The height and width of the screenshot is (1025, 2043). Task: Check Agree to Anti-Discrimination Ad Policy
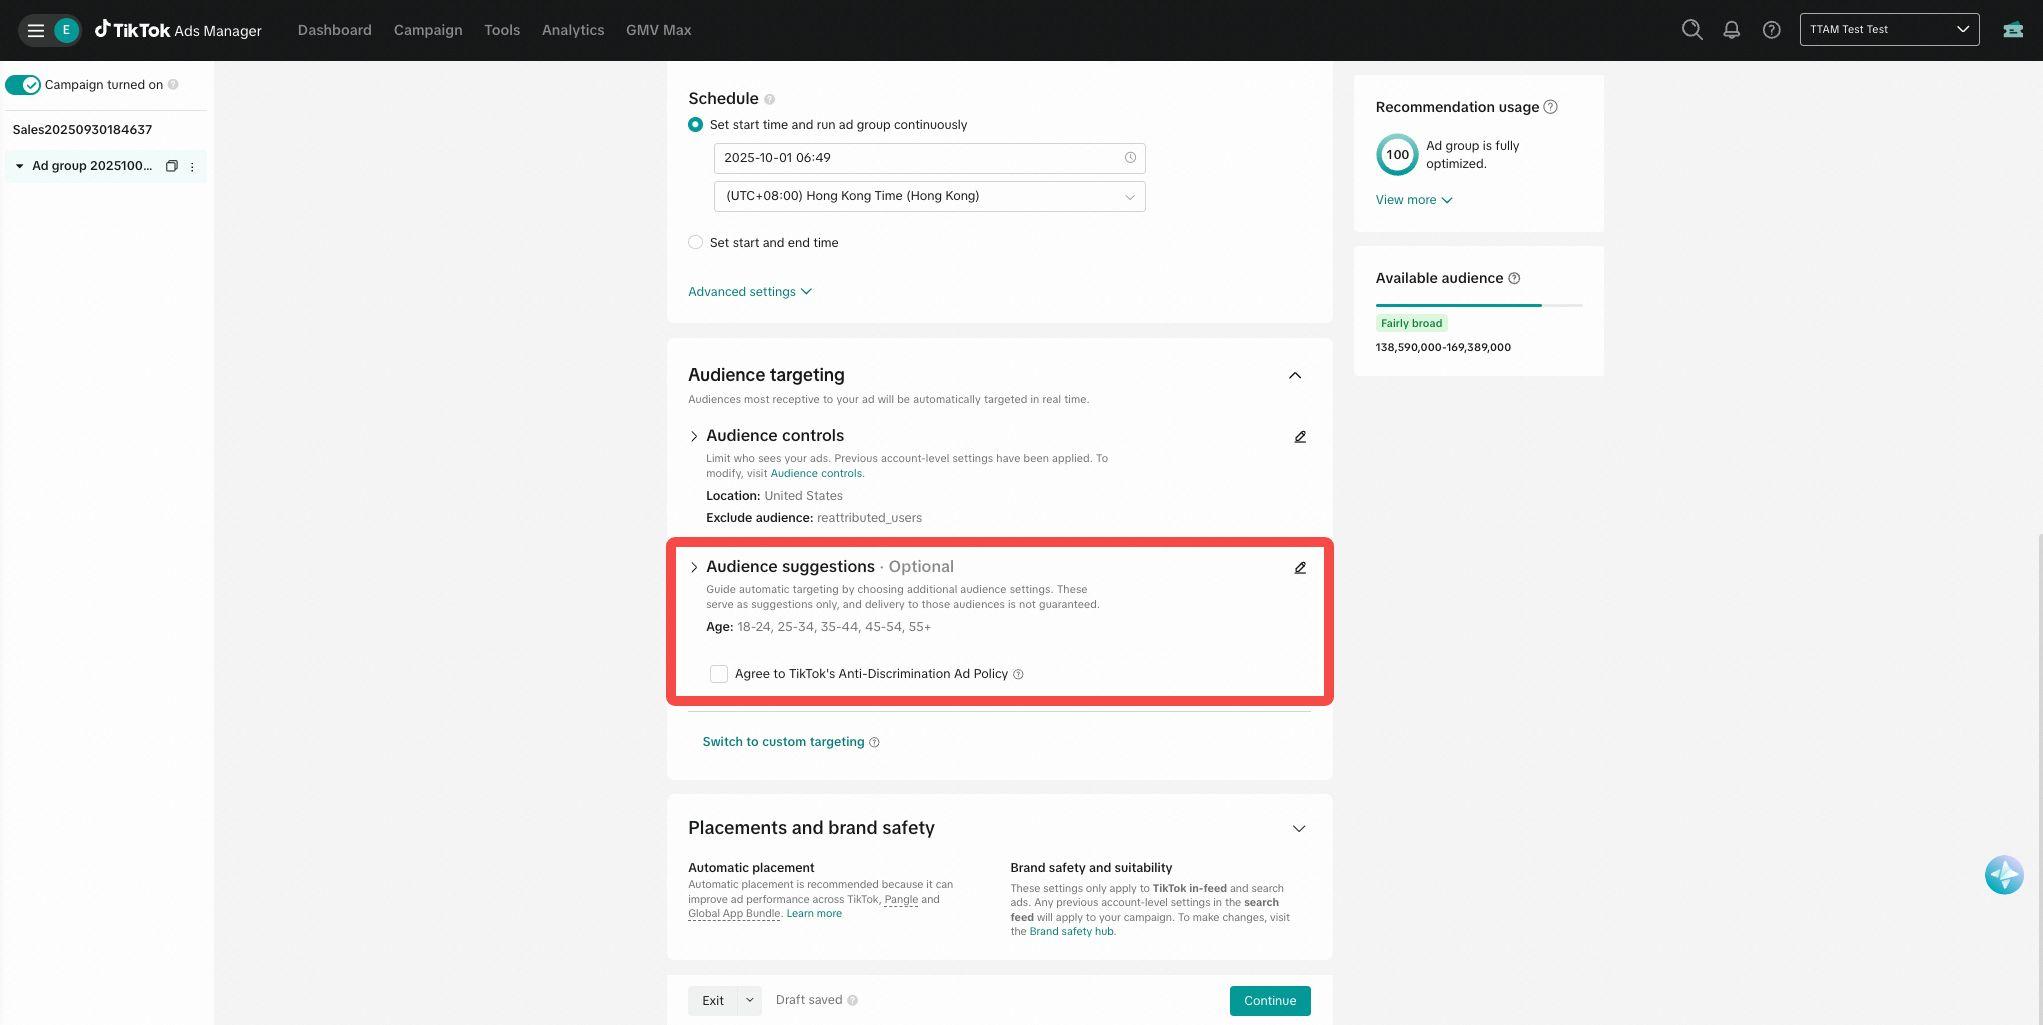coord(718,674)
